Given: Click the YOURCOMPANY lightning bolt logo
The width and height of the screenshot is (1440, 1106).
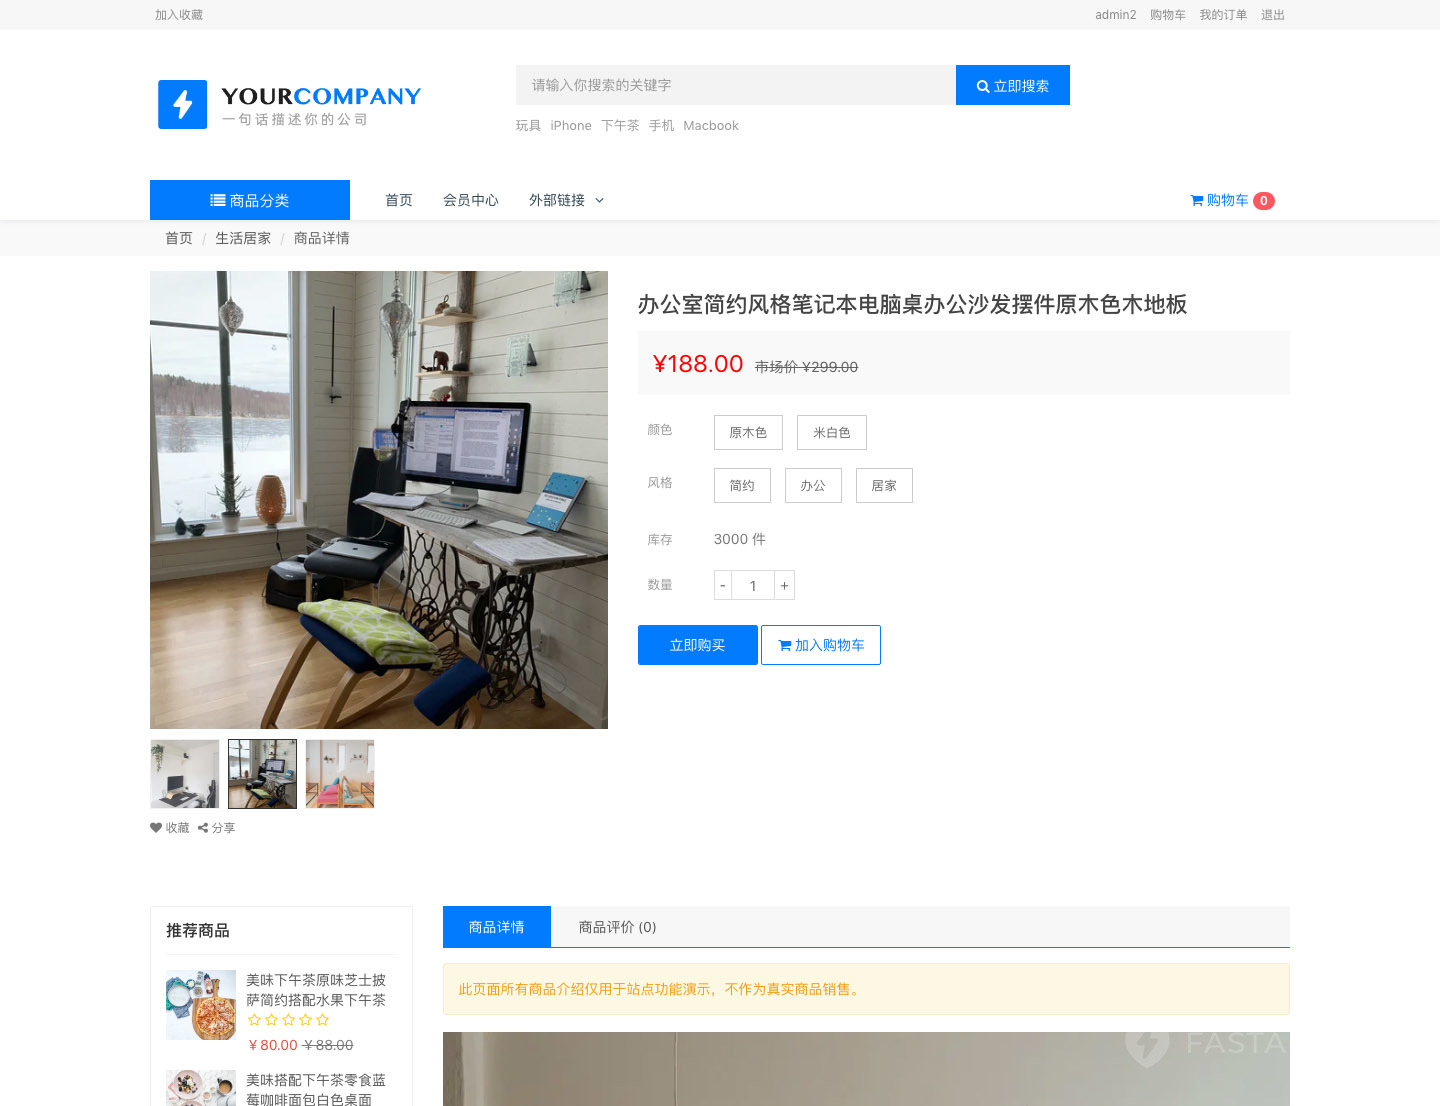Looking at the screenshot, I should [183, 105].
